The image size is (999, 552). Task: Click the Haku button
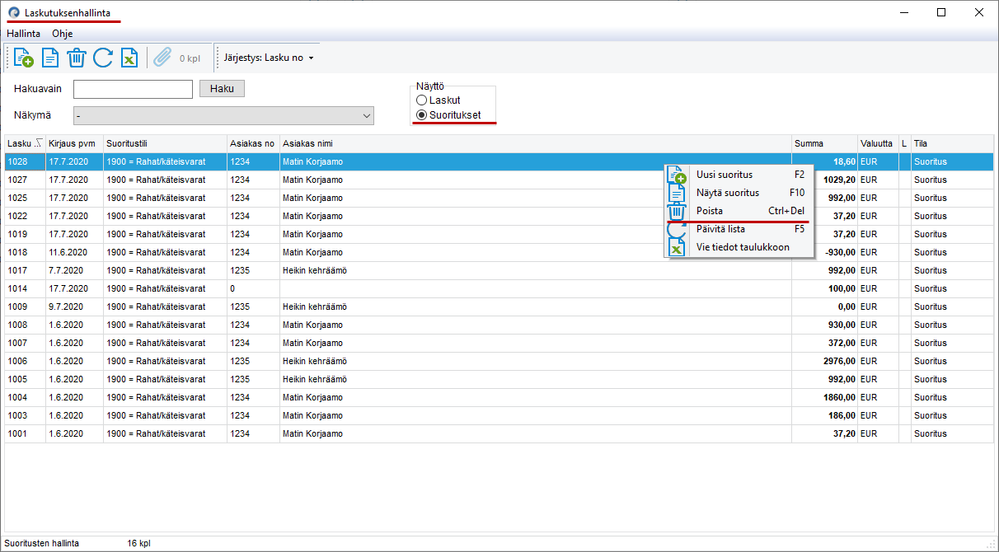(x=222, y=89)
